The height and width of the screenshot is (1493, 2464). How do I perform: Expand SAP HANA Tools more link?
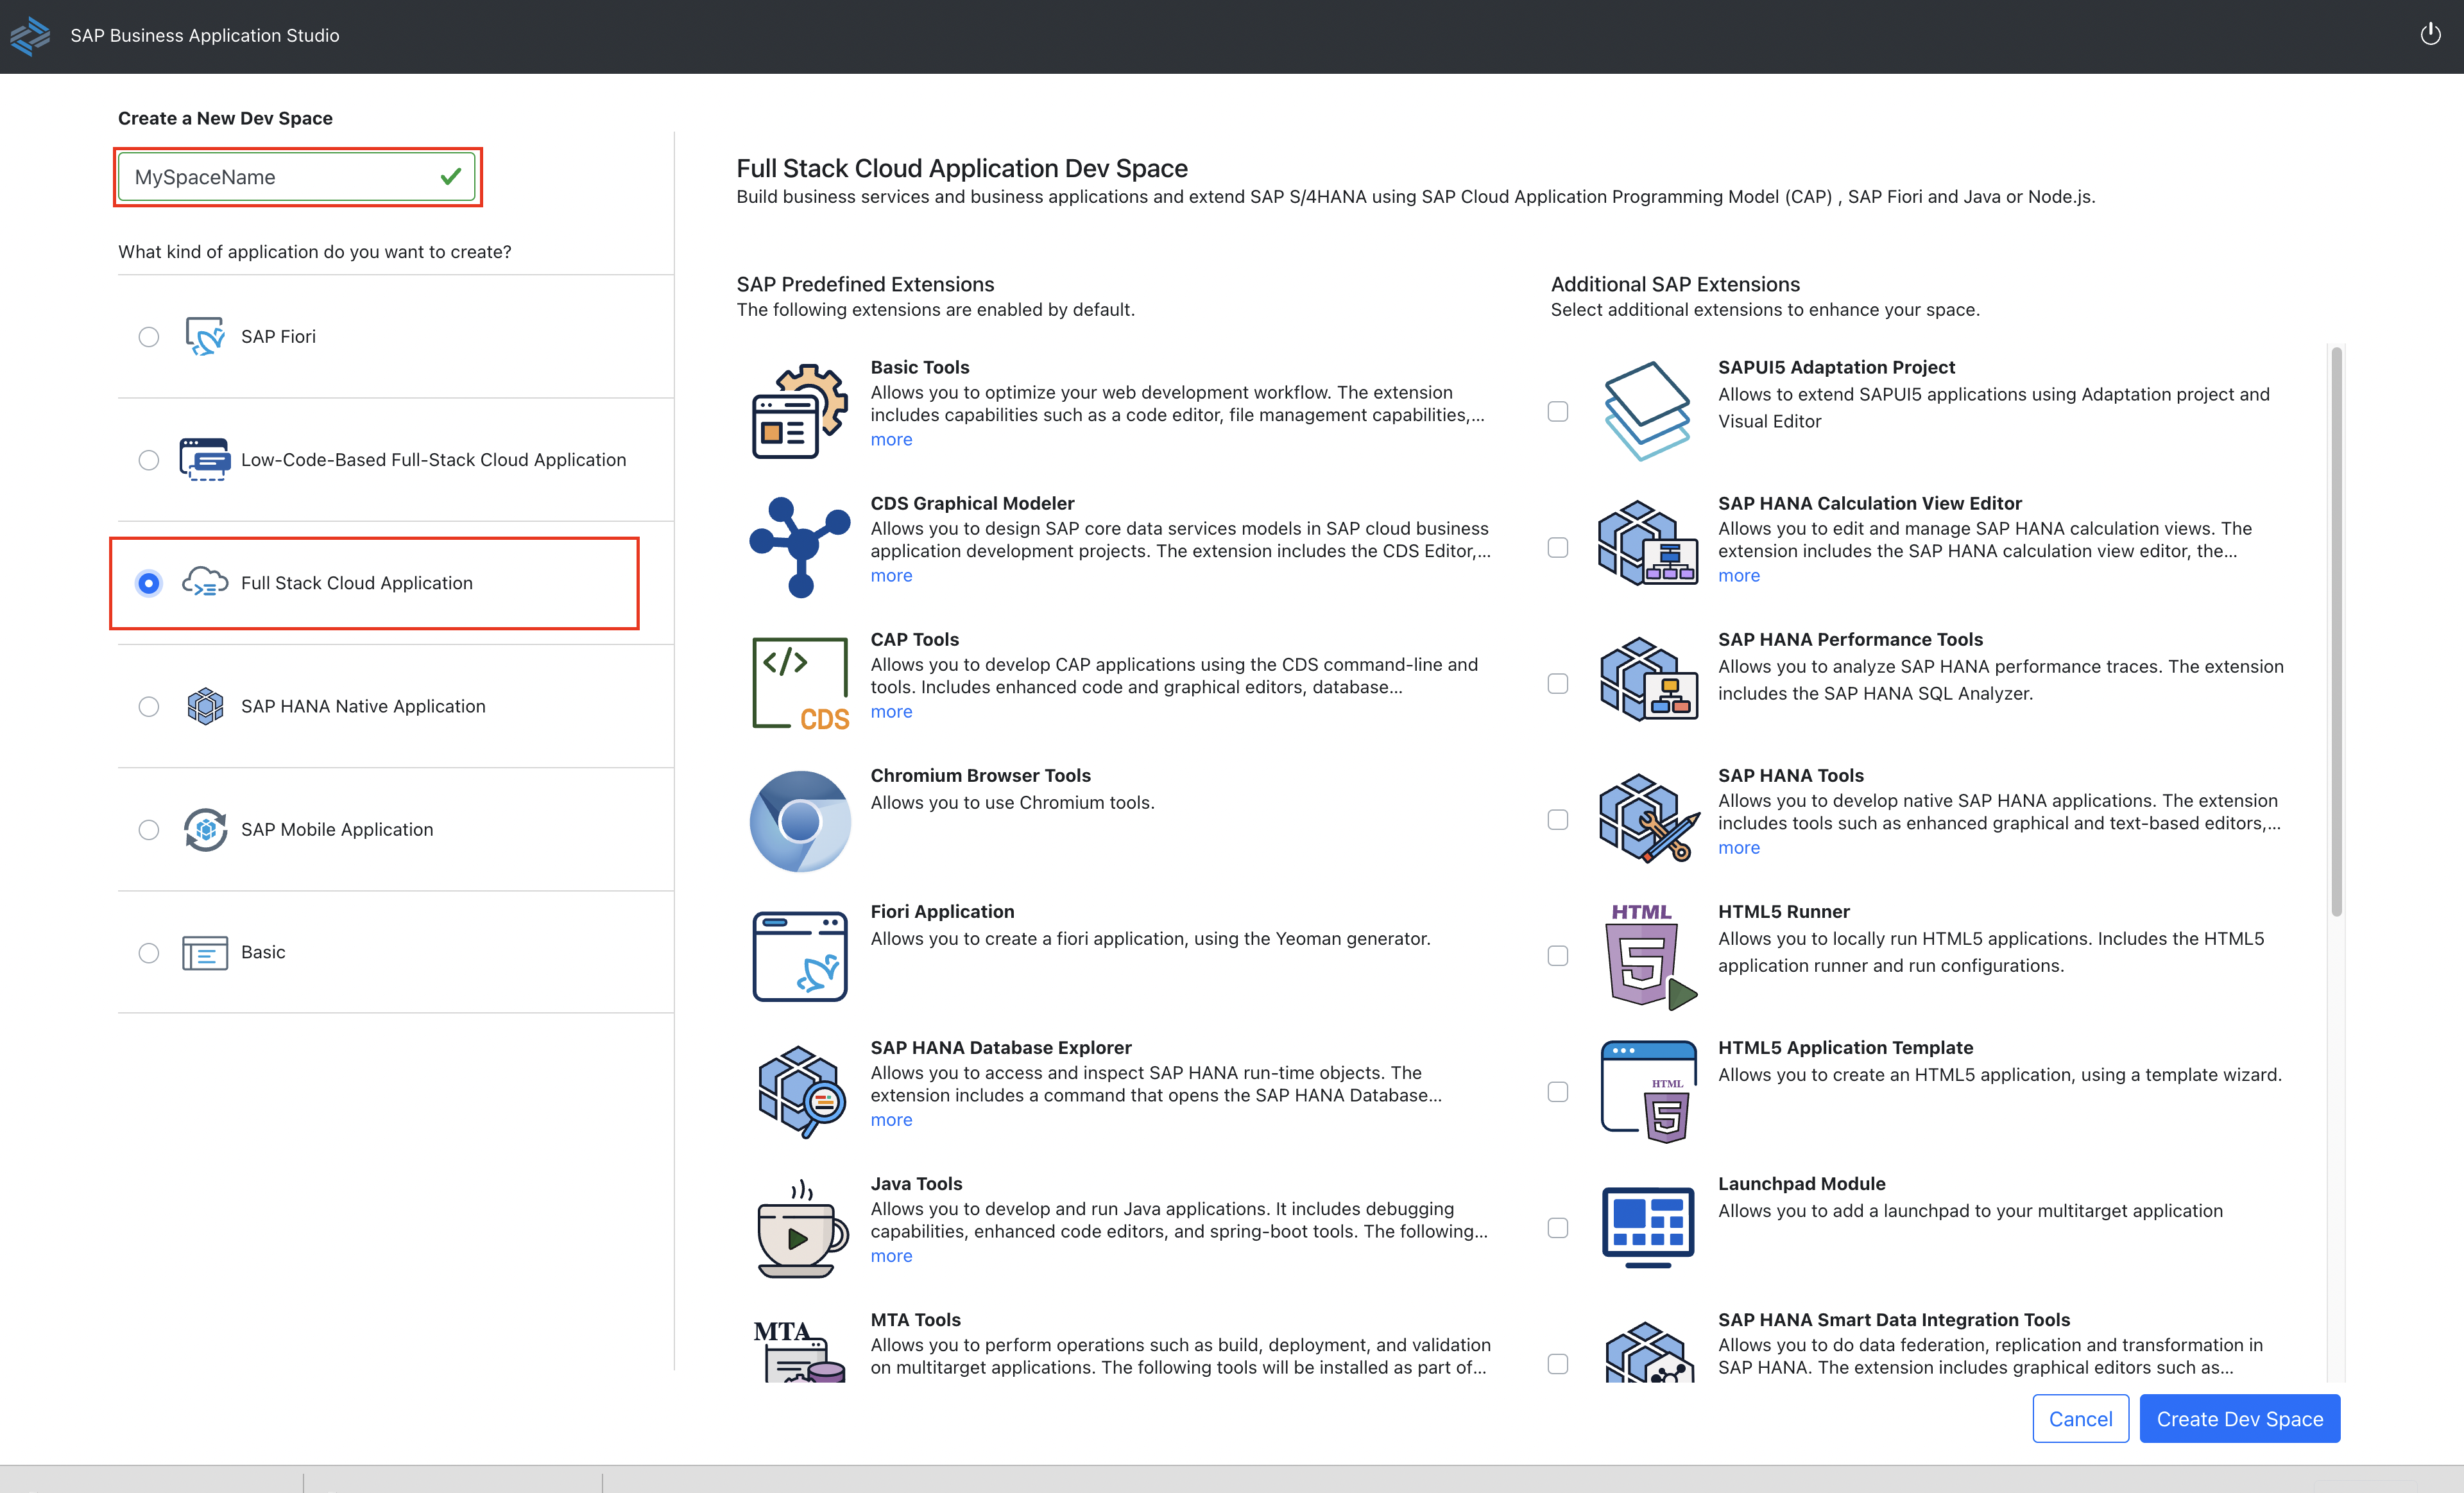click(x=1739, y=848)
